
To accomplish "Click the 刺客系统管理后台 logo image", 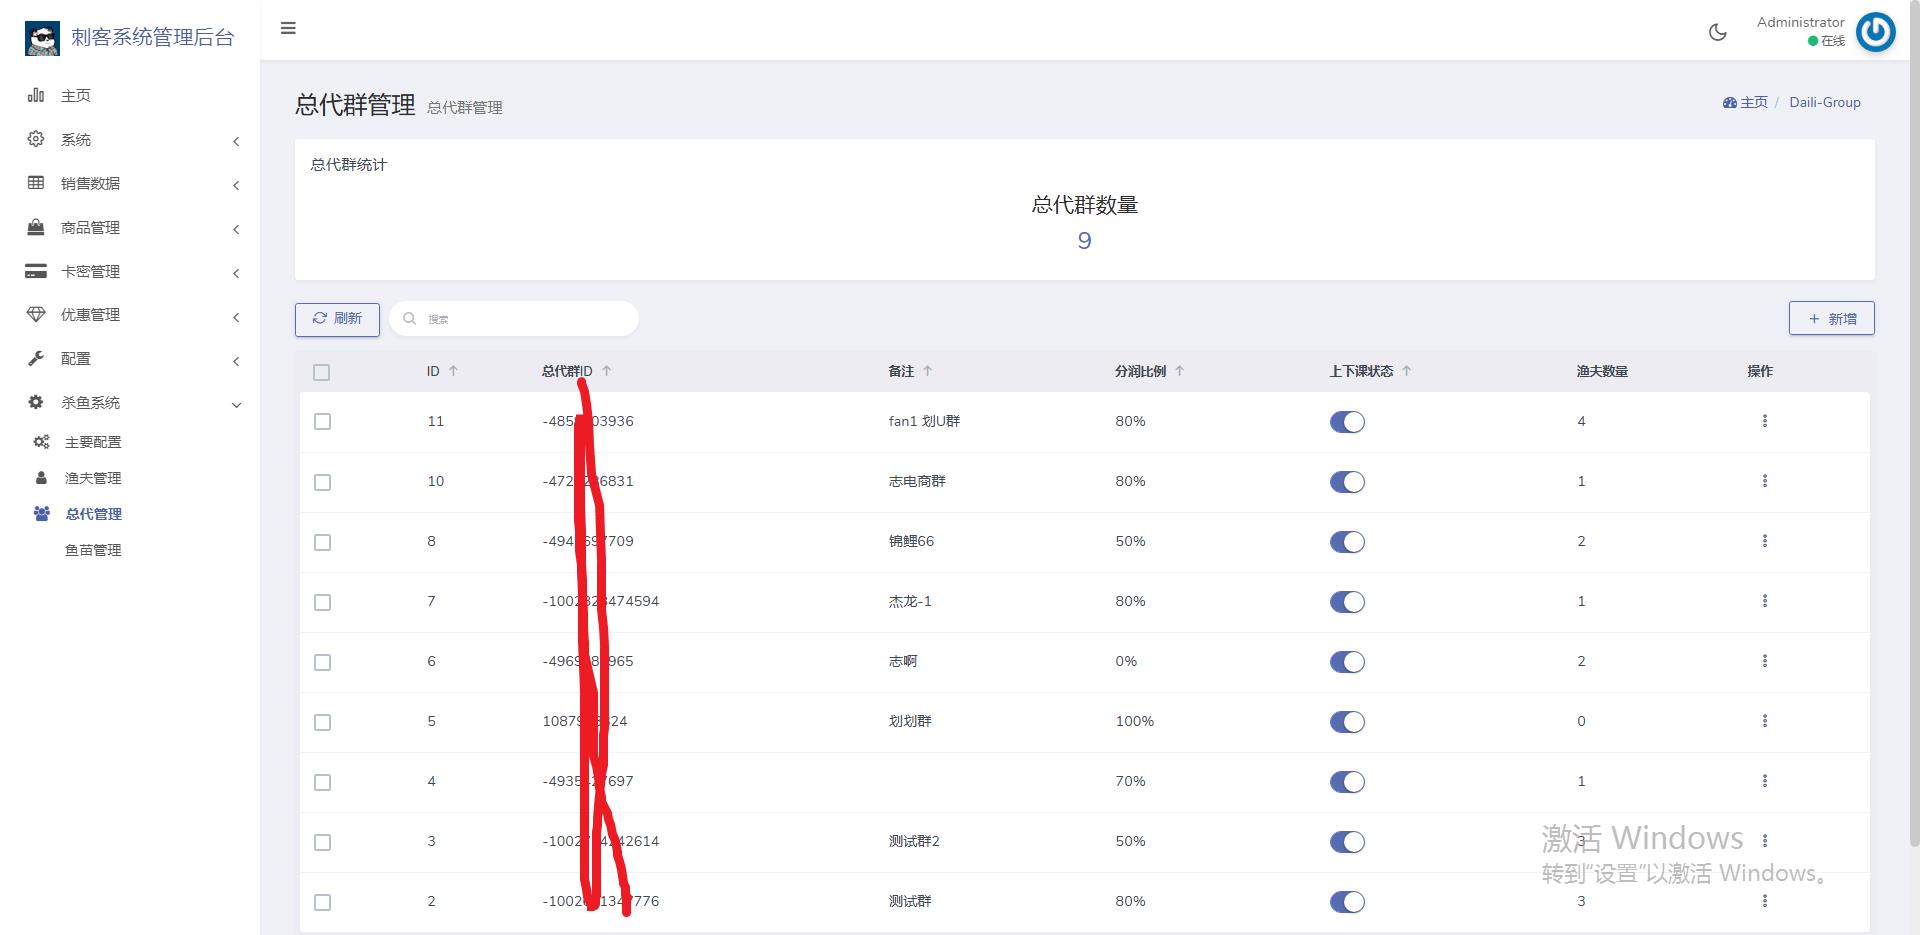I will (42, 38).
